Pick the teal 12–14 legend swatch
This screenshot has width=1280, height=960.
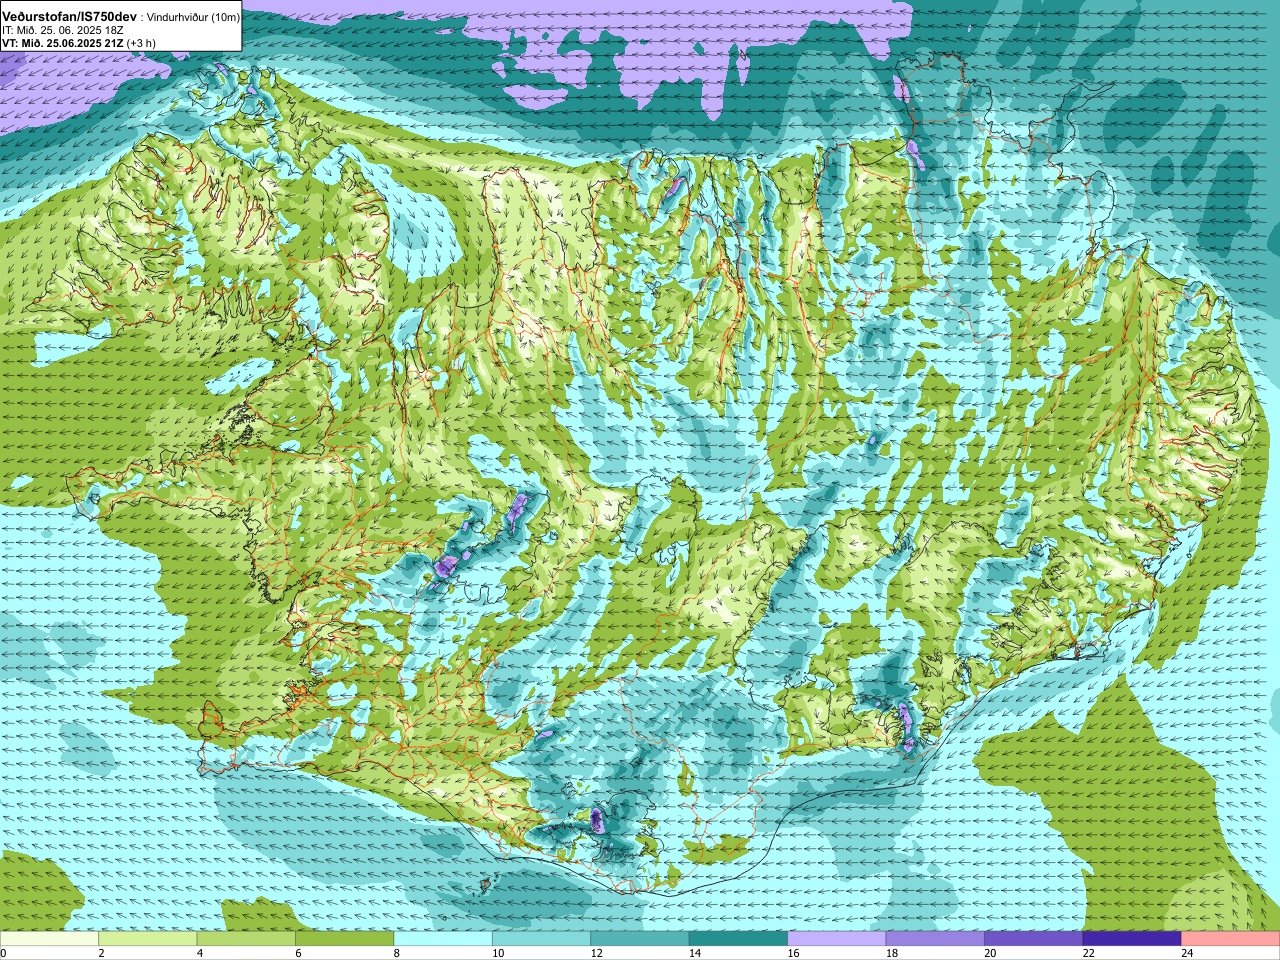coord(640,939)
